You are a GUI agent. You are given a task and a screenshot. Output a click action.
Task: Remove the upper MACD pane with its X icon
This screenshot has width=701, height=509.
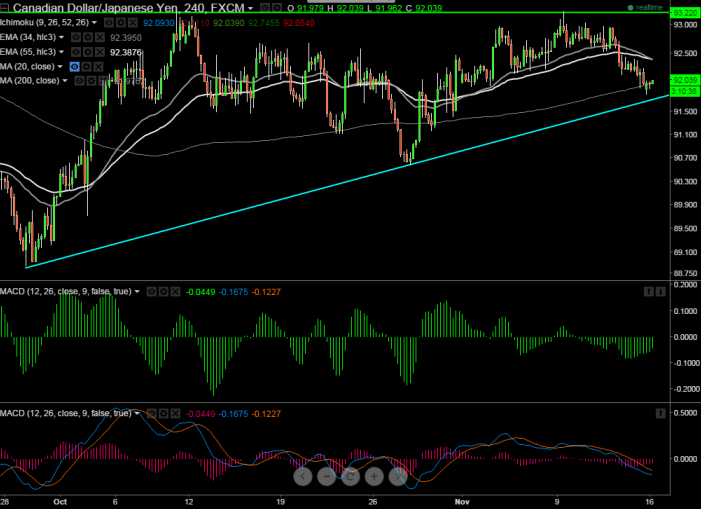pyautogui.click(x=175, y=292)
